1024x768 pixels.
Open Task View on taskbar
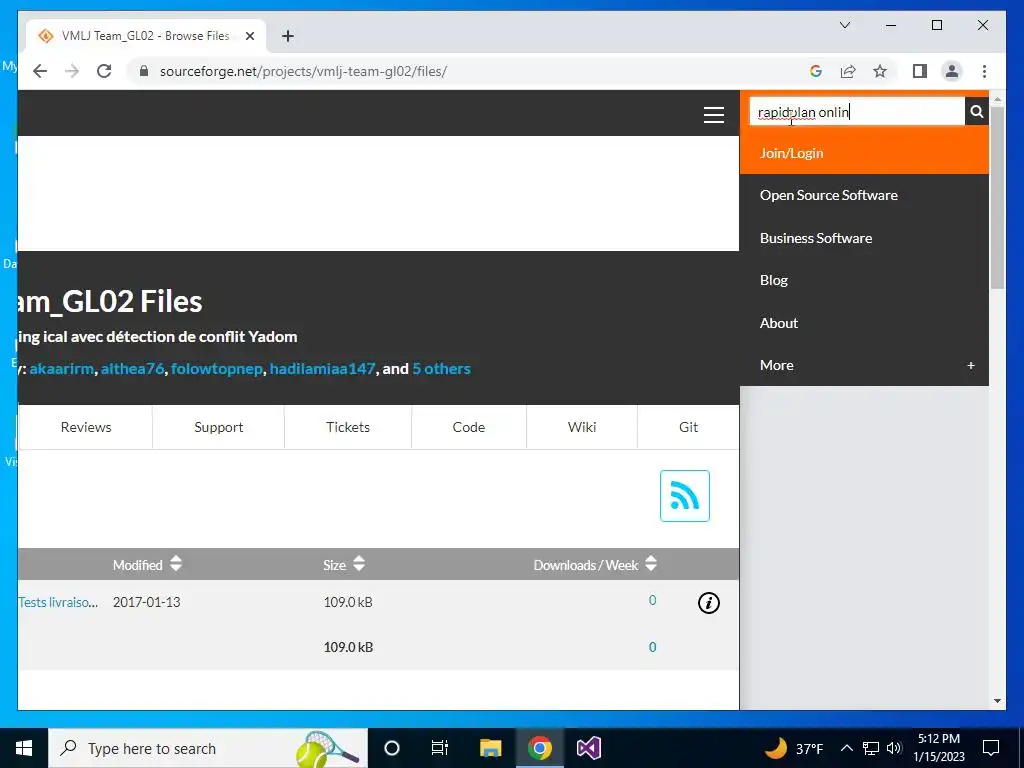pyautogui.click(x=440, y=748)
